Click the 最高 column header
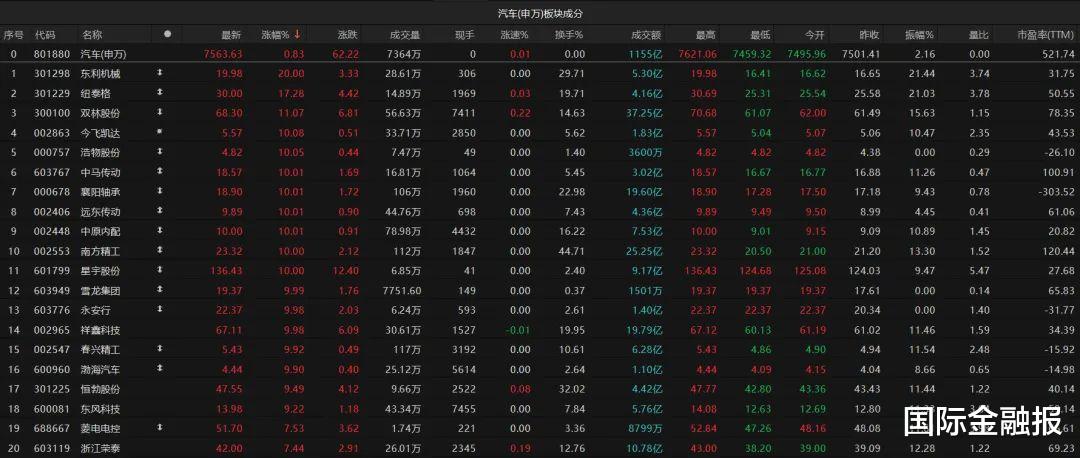The image size is (1080, 458). point(706,34)
